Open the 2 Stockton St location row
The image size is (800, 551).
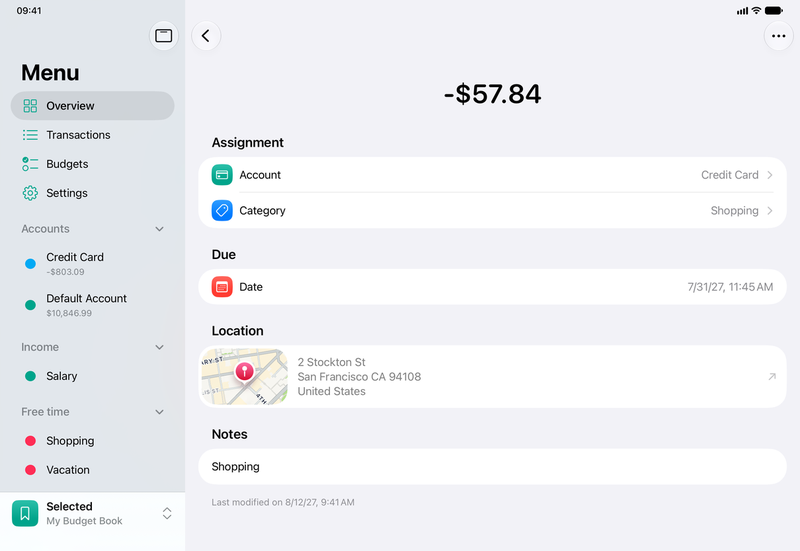click(x=492, y=377)
